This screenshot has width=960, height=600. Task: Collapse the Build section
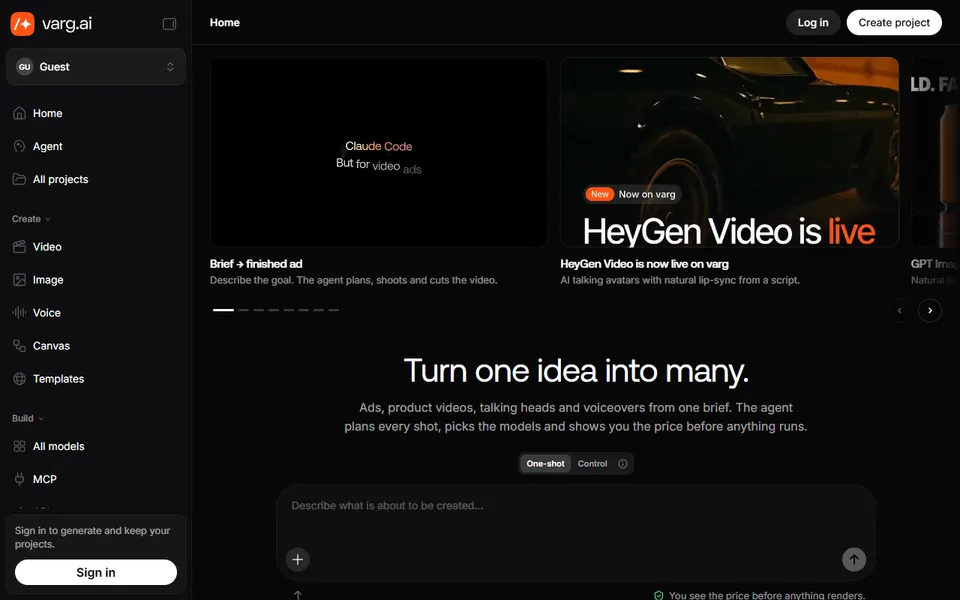point(28,419)
